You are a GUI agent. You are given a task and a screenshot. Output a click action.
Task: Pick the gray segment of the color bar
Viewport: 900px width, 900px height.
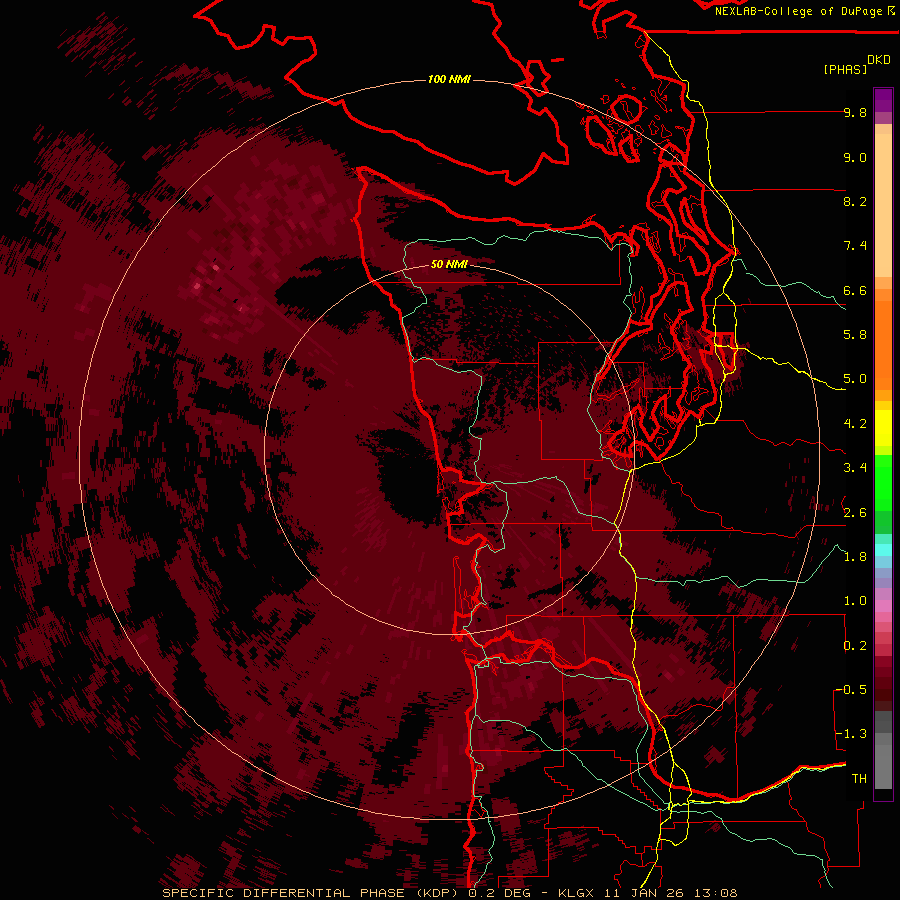[x=883, y=749]
